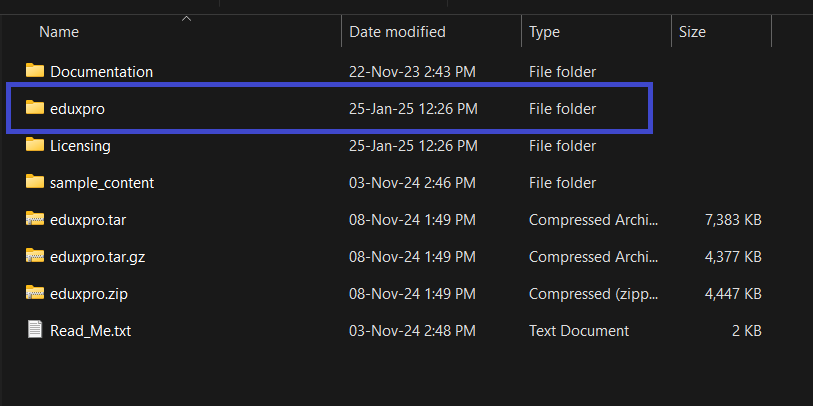Viewport: 813px width, 406px height.
Task: Click the Licensing folder icon
Action: (x=35, y=145)
